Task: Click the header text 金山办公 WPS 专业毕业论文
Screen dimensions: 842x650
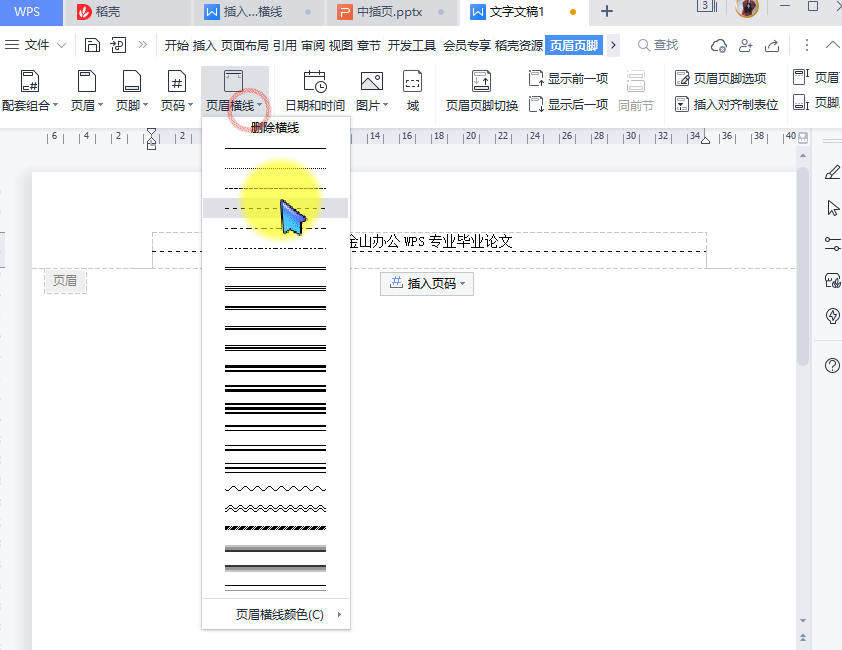Action: (430, 241)
